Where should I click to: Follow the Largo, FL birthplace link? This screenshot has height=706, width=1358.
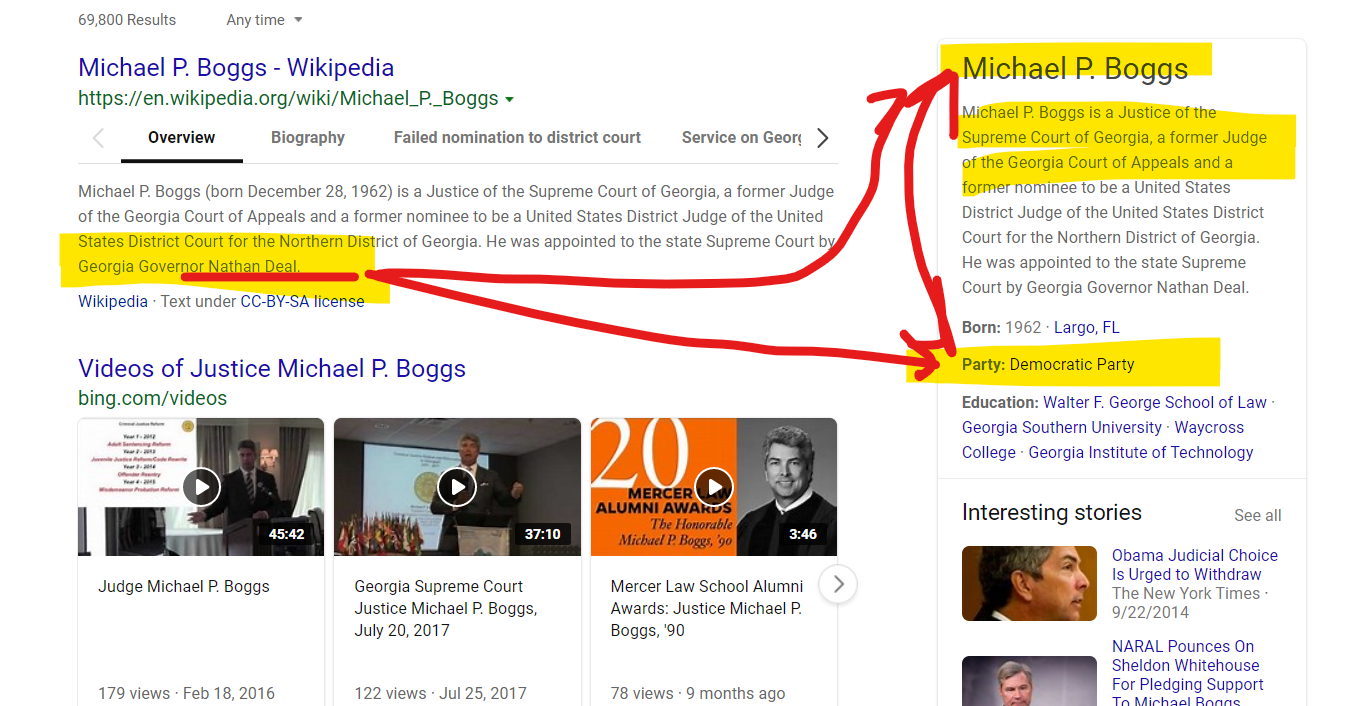click(x=1087, y=327)
